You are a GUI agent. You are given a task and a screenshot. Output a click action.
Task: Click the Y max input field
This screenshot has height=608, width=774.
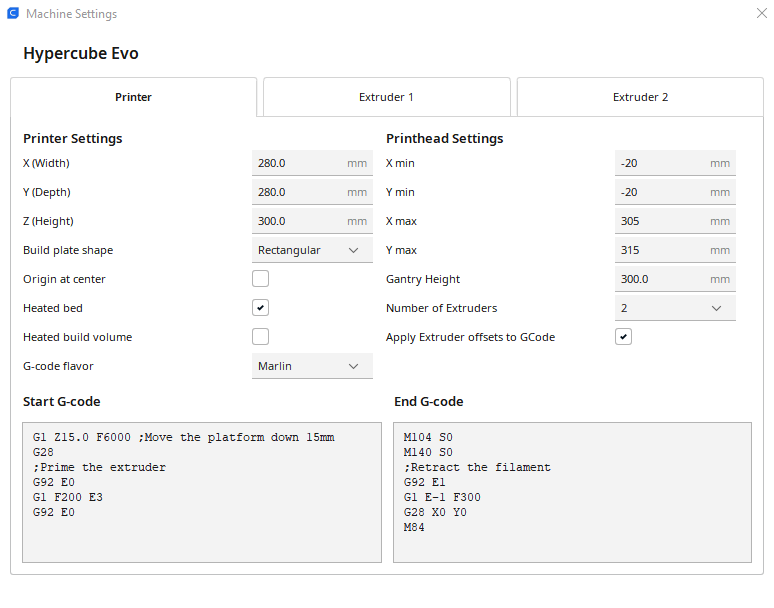tap(661, 250)
